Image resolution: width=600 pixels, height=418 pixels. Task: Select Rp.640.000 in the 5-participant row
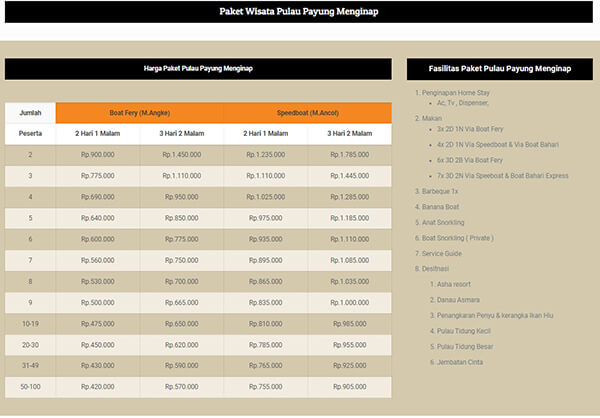pos(98,218)
